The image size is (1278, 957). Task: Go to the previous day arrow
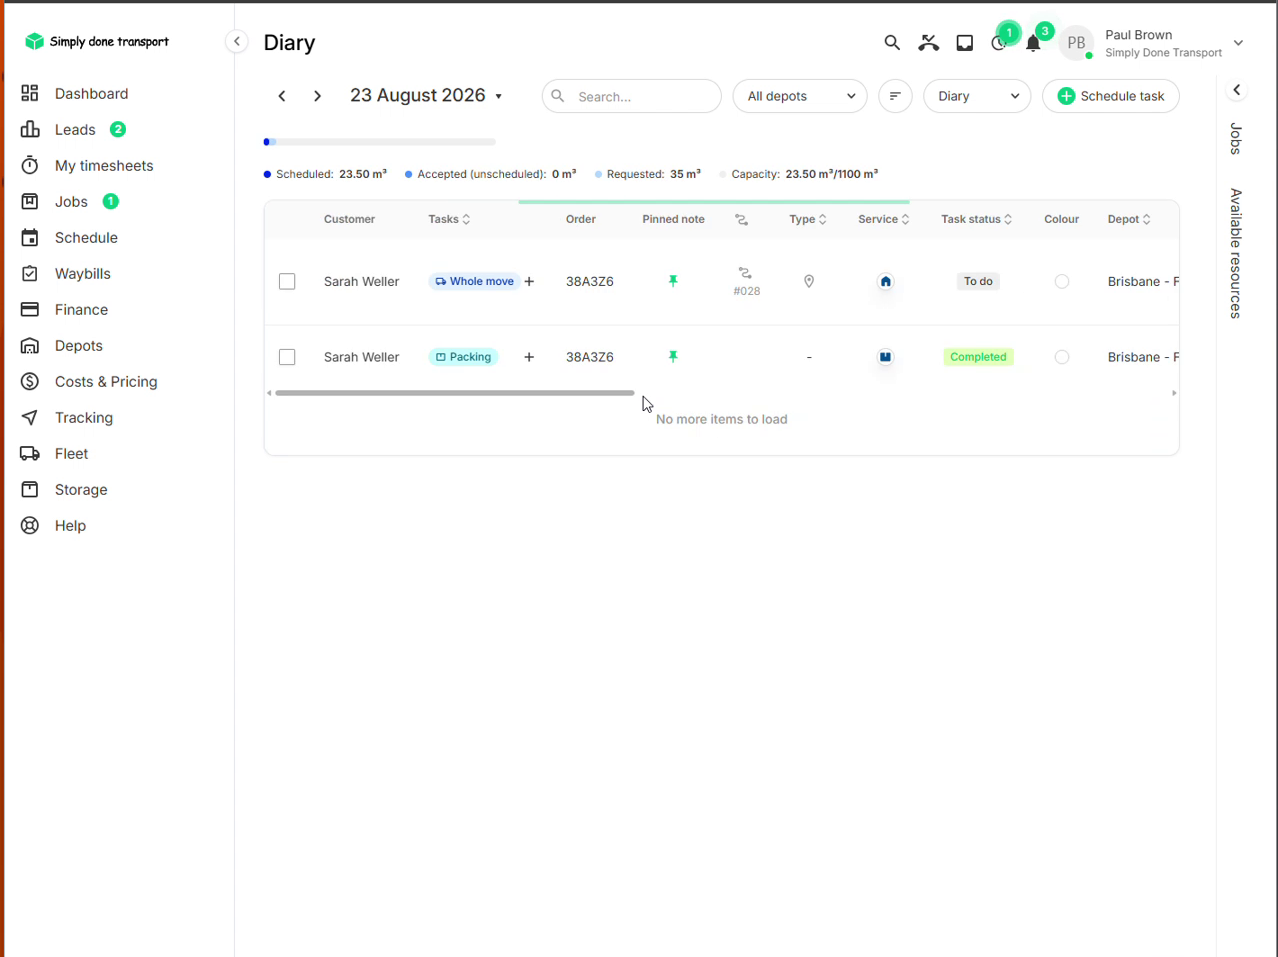point(282,96)
